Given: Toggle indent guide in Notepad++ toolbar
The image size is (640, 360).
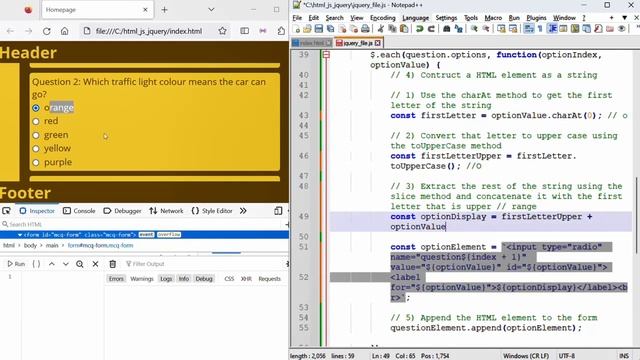Looking at the screenshot, I should point(552,29).
